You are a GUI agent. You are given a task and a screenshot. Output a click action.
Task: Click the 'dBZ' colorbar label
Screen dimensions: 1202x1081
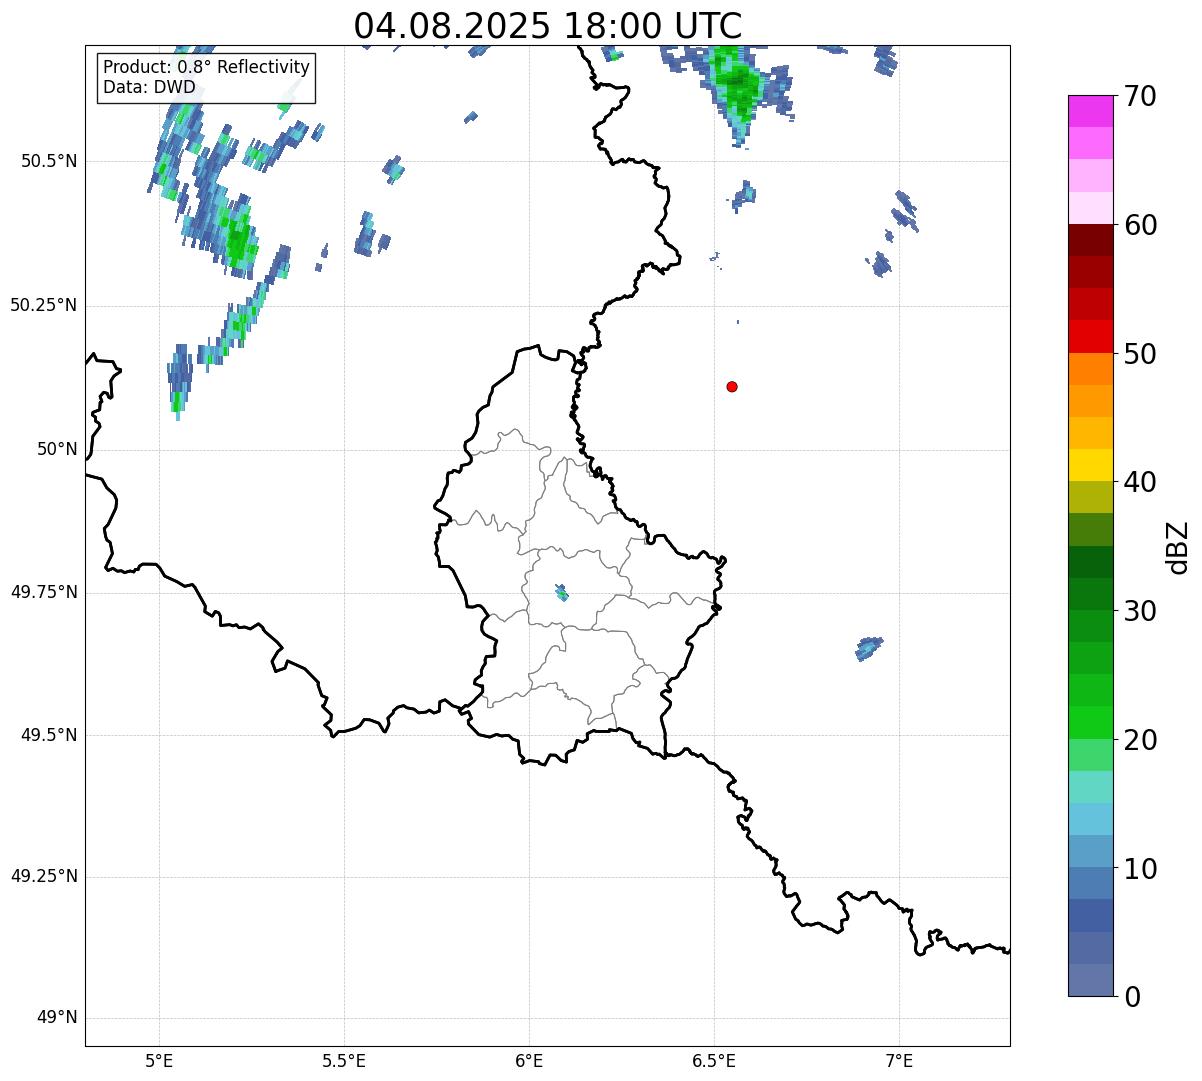pos(1177,547)
